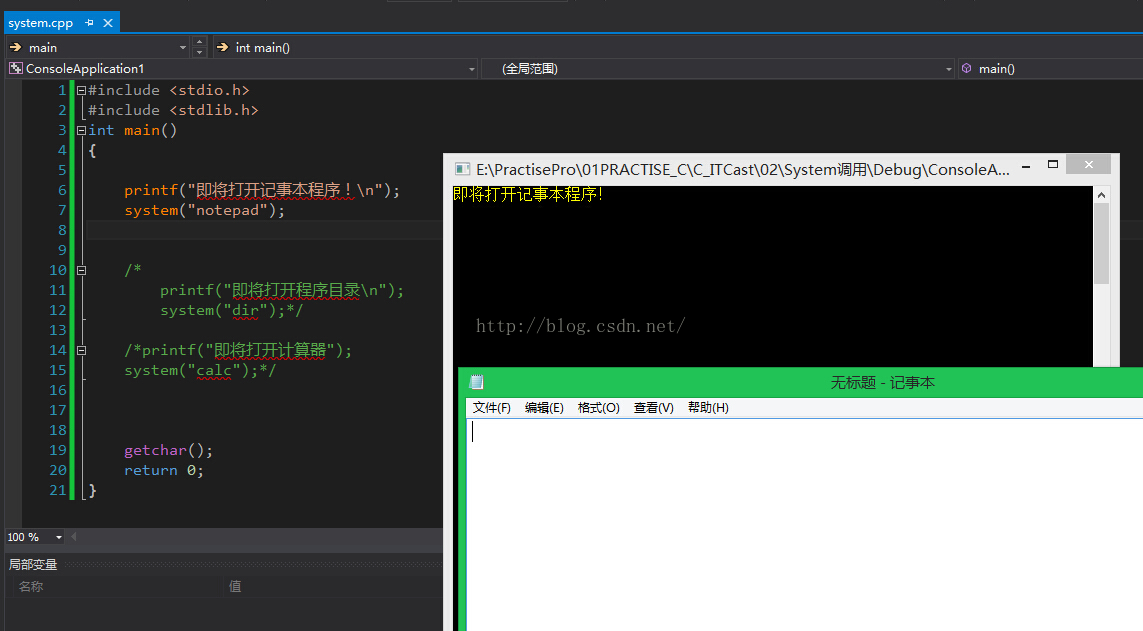This screenshot has height=631, width=1143.
Task: Click the console scrollbar up arrow
Action: click(1101, 195)
